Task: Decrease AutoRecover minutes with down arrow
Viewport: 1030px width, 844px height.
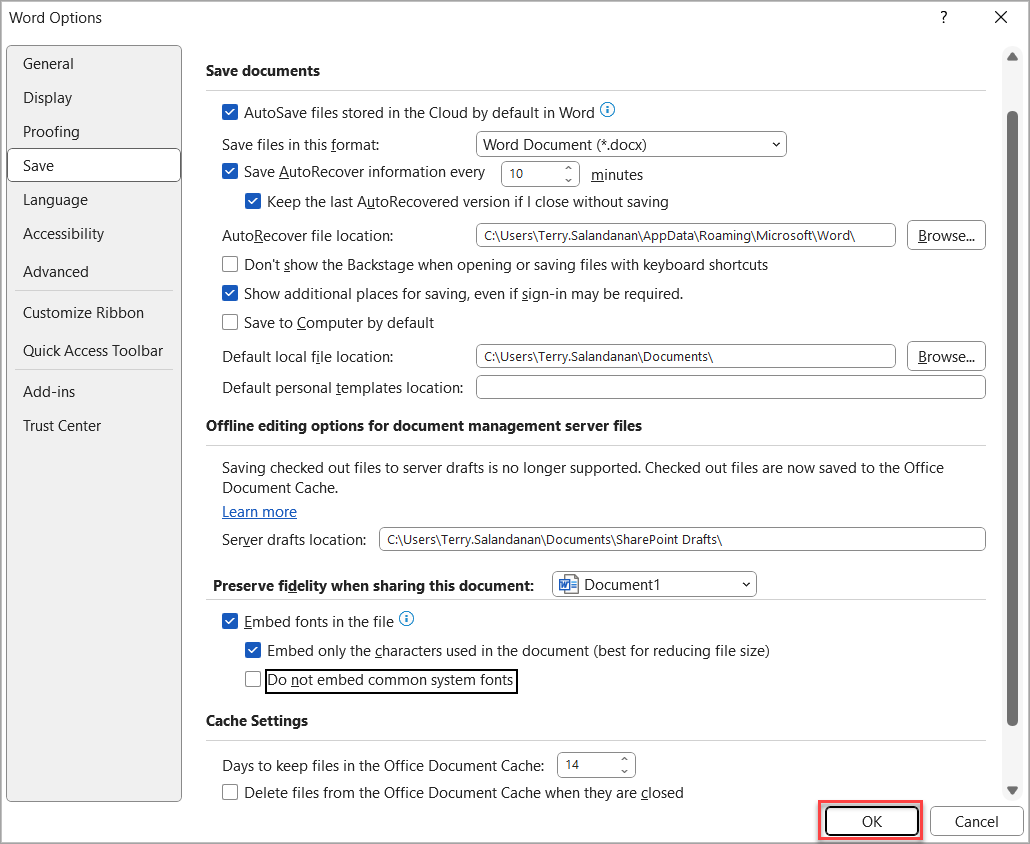Action: [x=569, y=180]
